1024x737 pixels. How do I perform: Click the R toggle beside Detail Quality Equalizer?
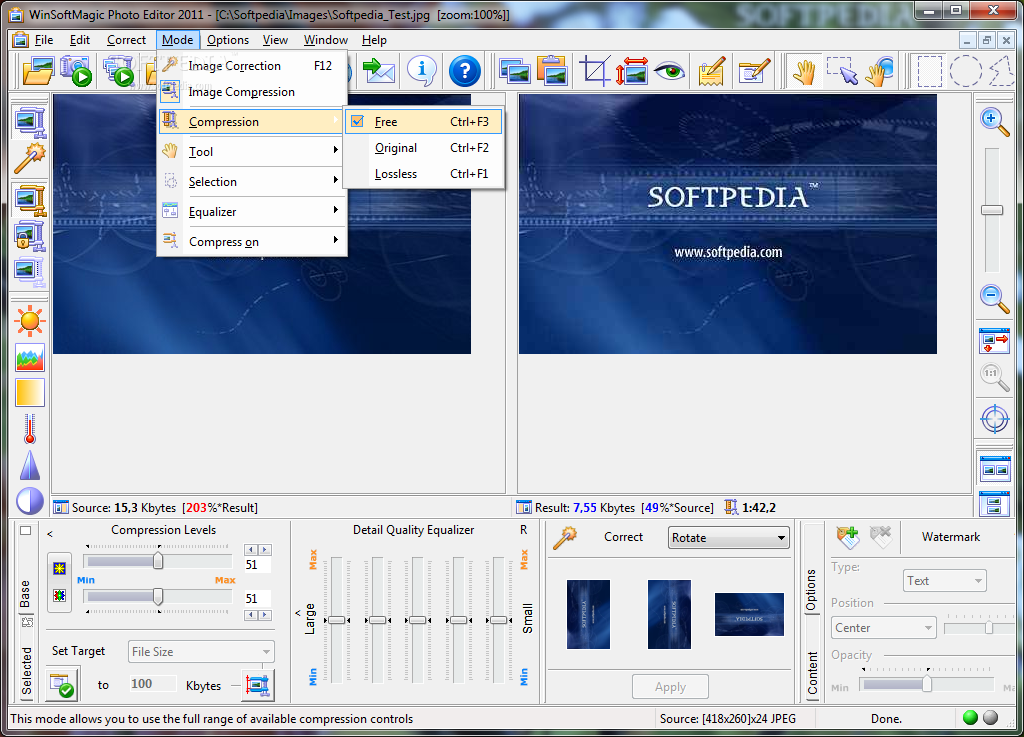click(x=523, y=530)
